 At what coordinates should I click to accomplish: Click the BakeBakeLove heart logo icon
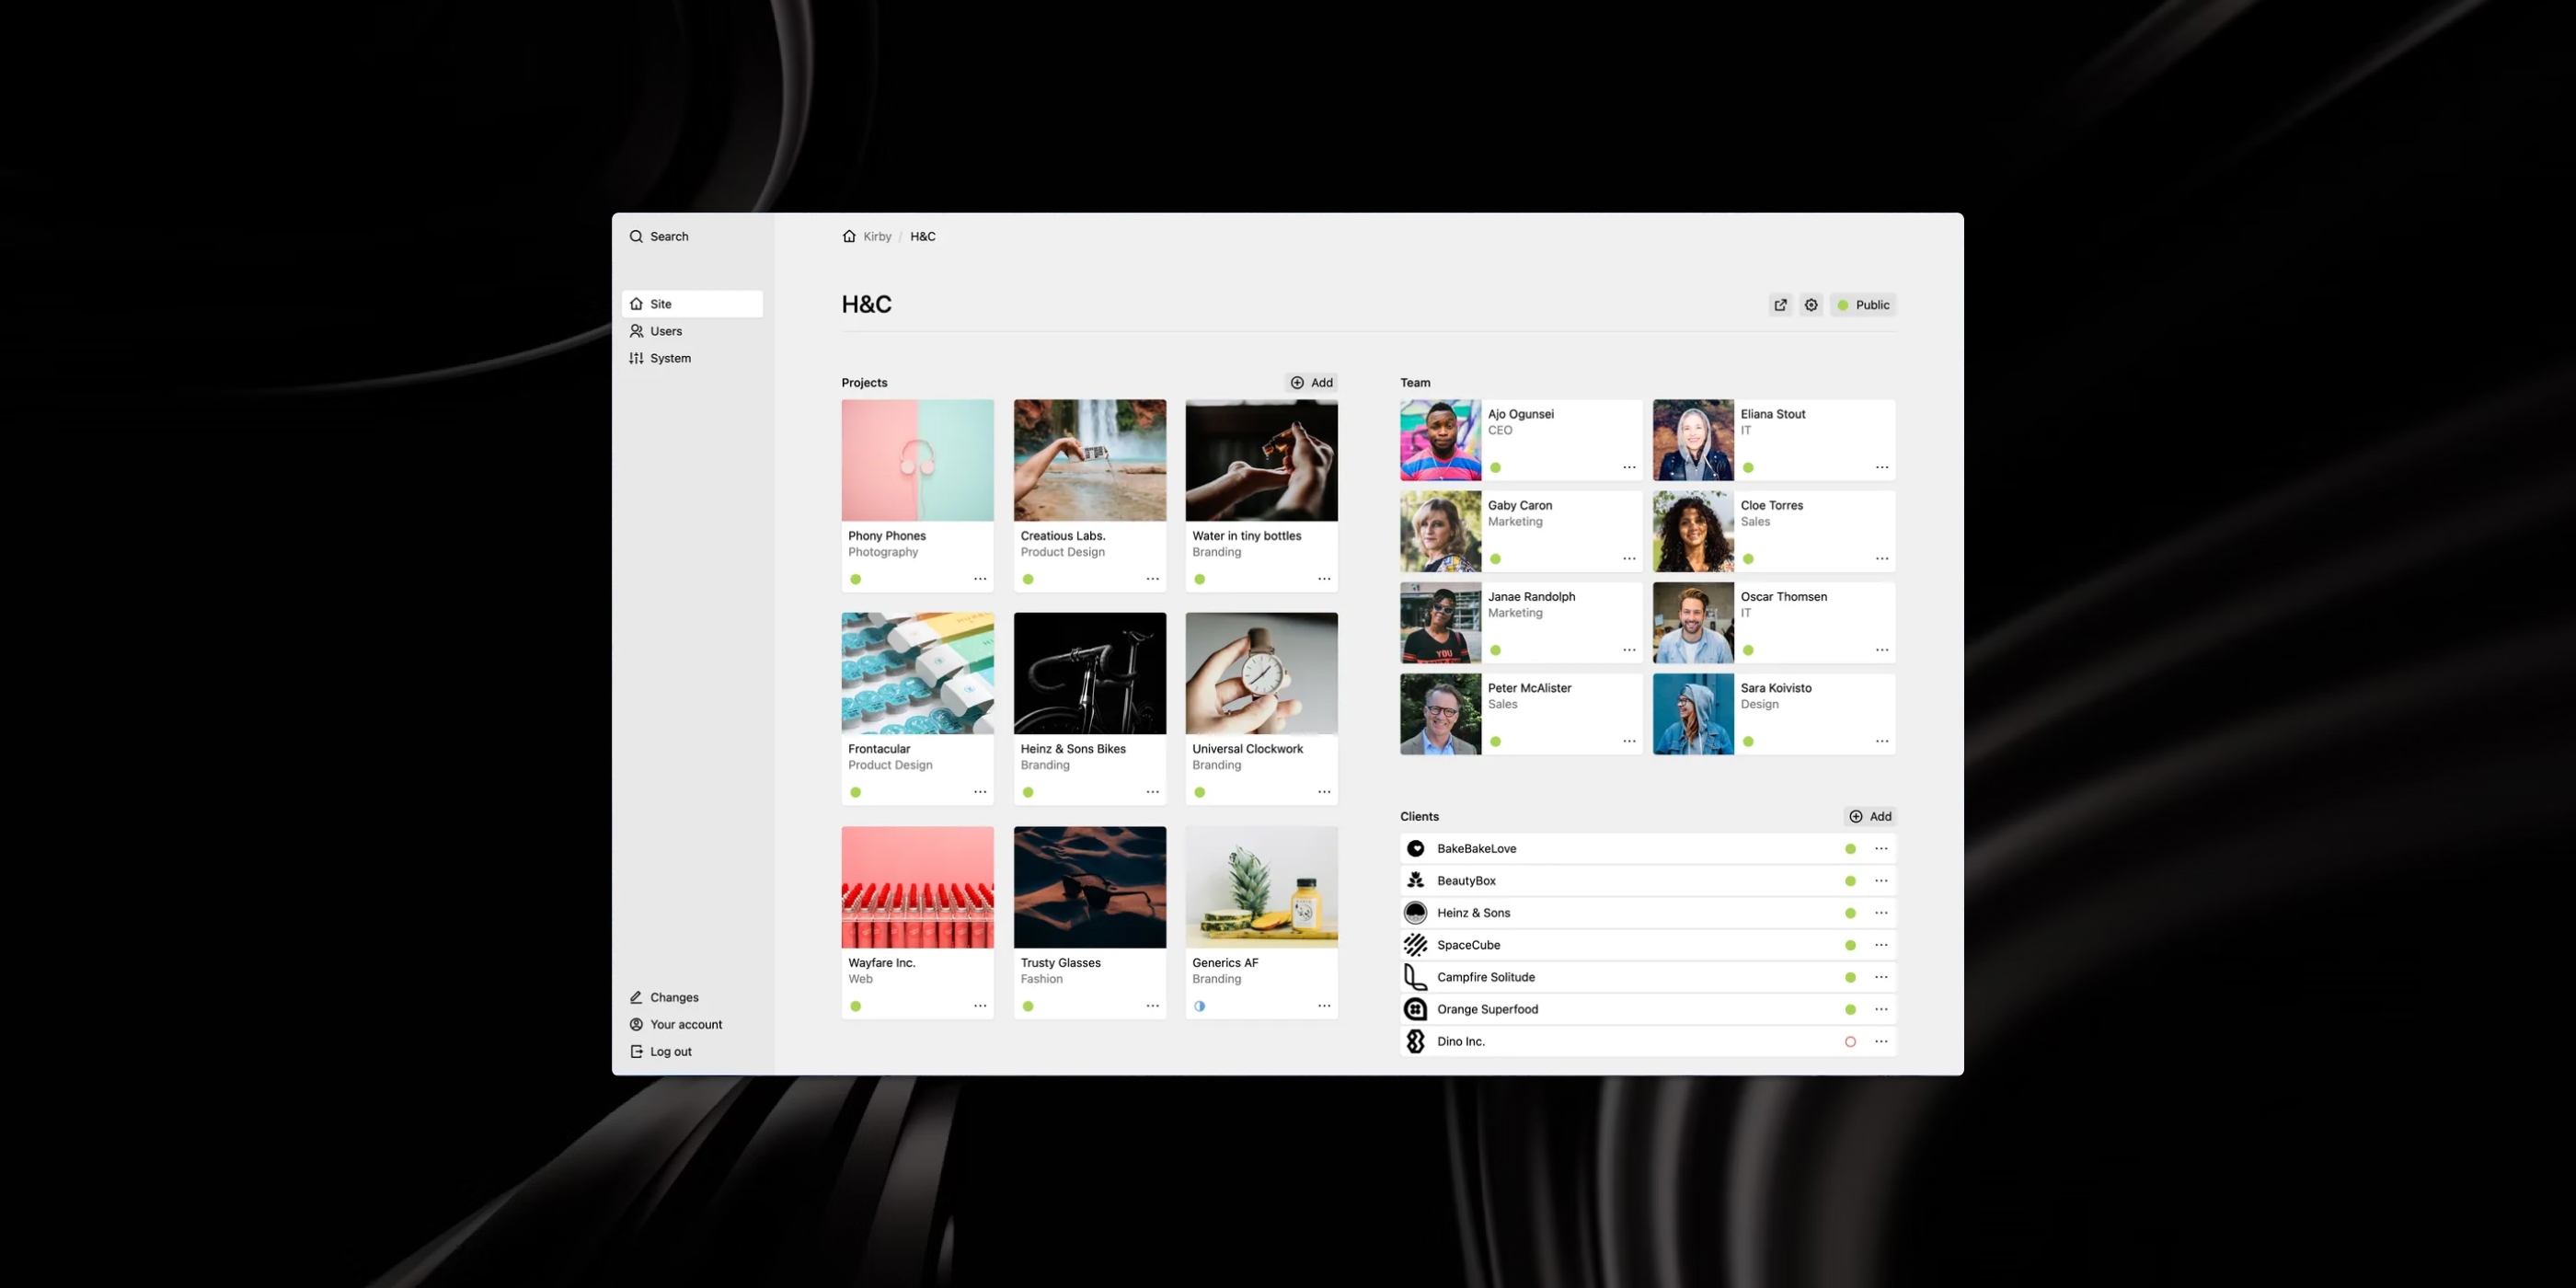(1415, 848)
